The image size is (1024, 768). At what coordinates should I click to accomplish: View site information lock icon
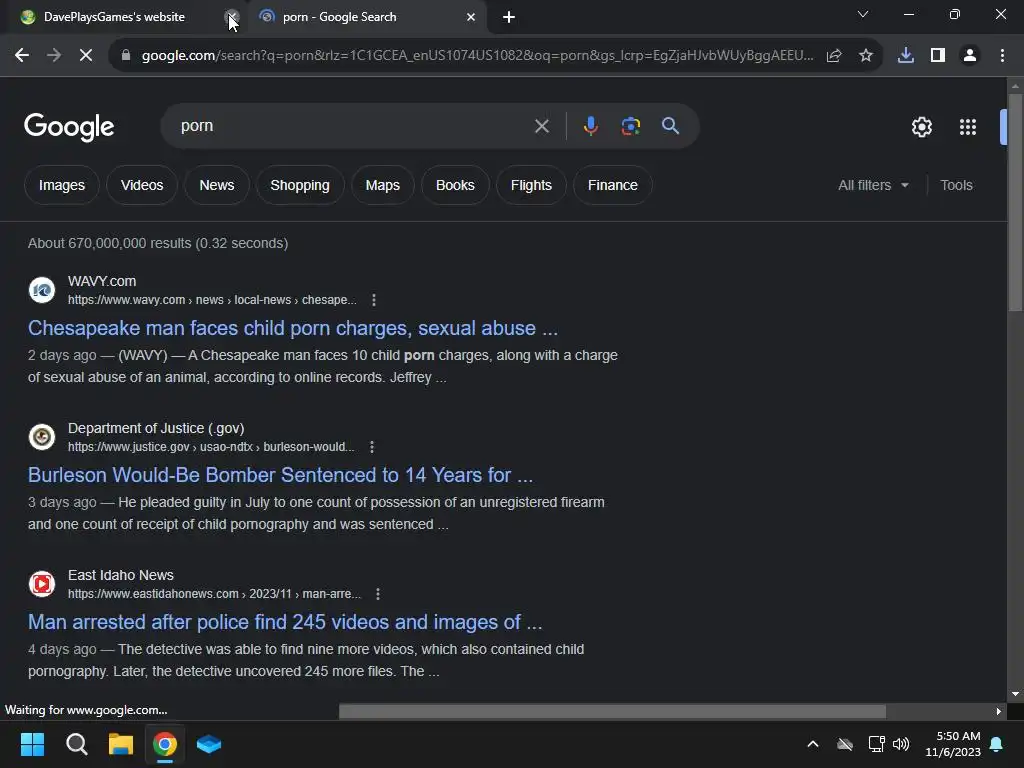click(x=126, y=56)
